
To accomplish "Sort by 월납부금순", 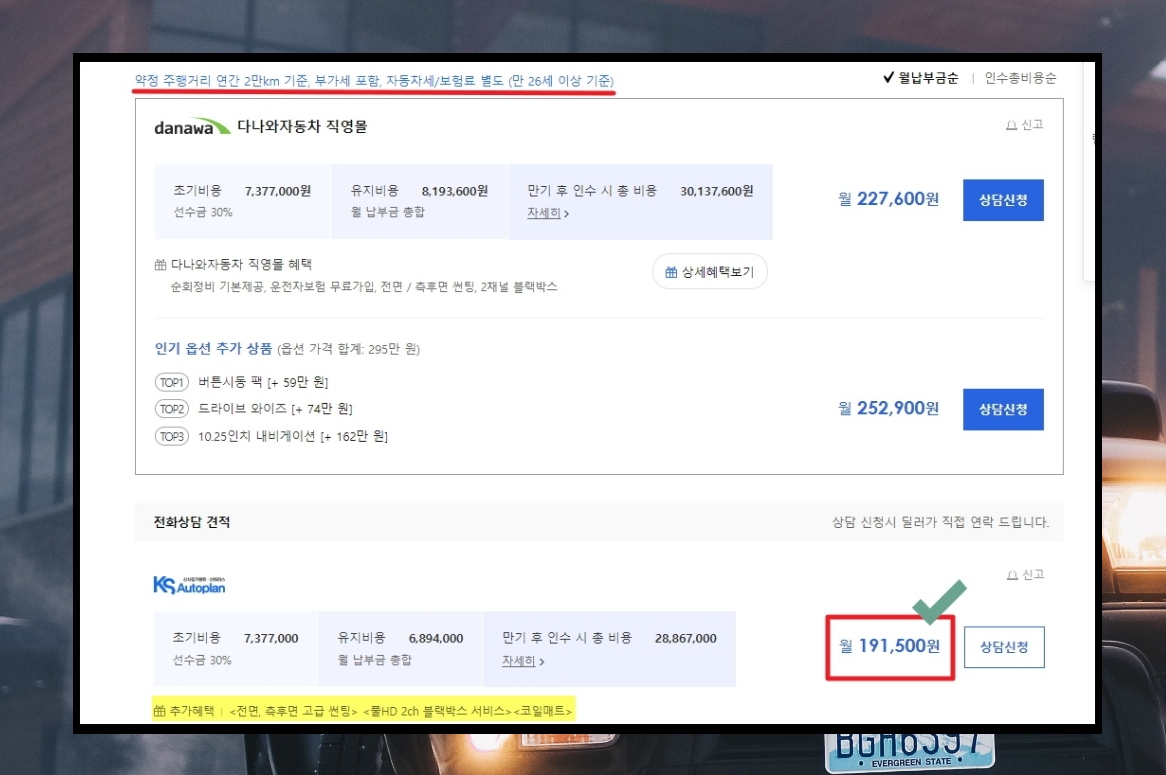I will [x=921, y=78].
